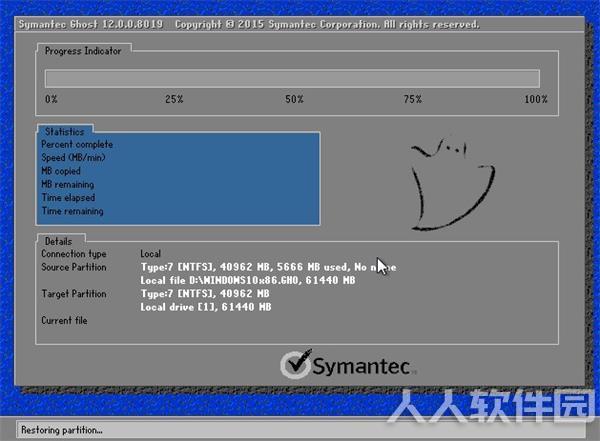Click the target Type:7 [NTFS], 40962 MB line
This screenshot has width=600, height=441.
(x=205, y=294)
